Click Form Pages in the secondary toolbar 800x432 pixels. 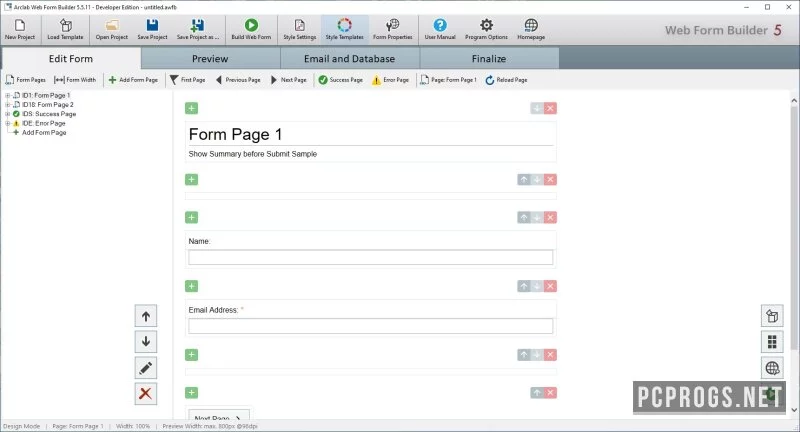[x=26, y=80]
